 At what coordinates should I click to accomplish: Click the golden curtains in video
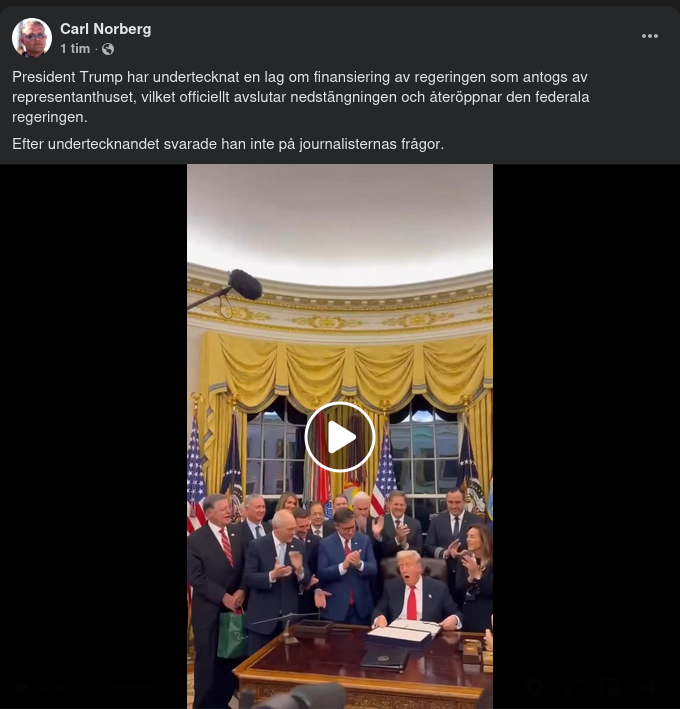pyautogui.click(x=346, y=369)
